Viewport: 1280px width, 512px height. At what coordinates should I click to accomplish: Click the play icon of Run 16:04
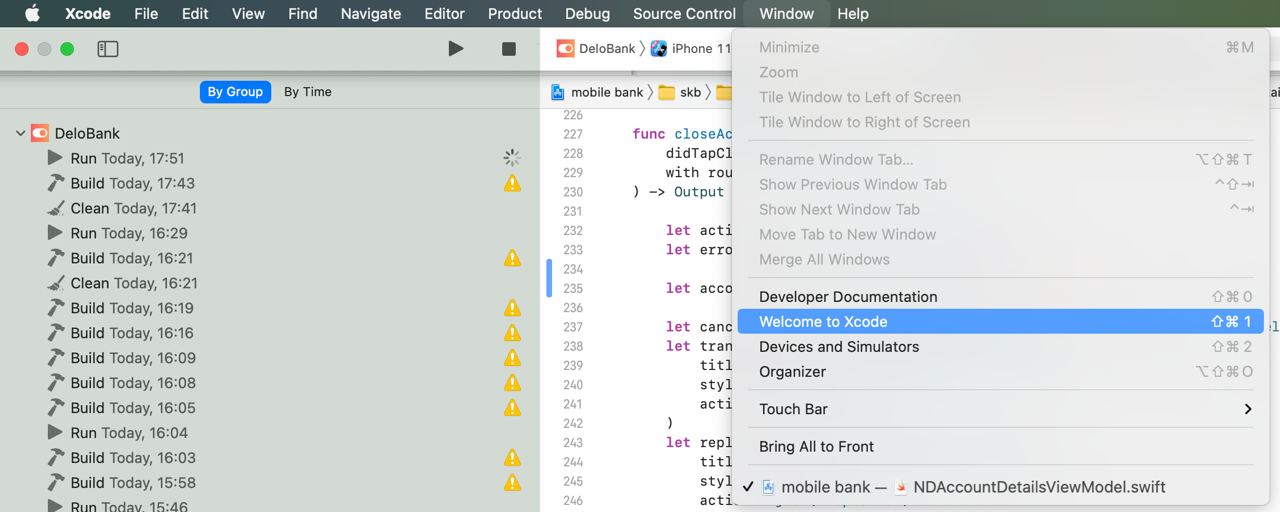click(x=56, y=433)
